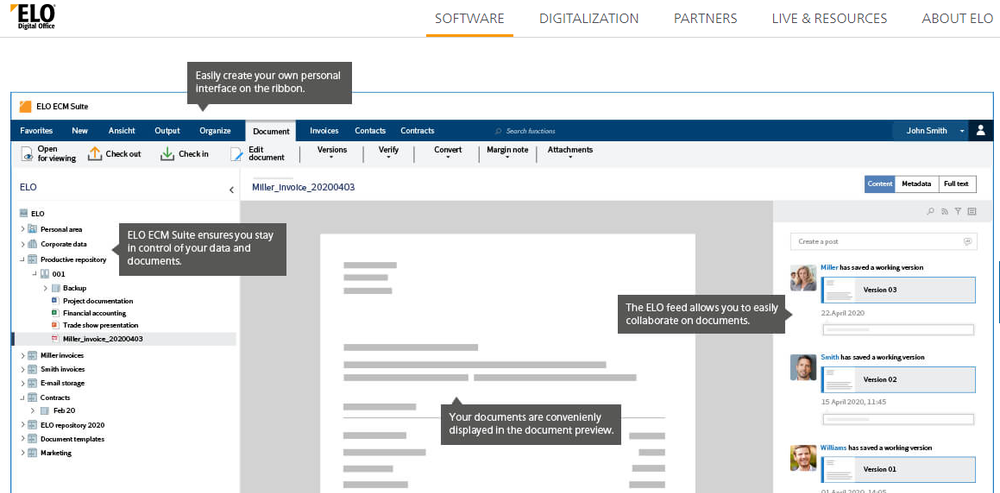1000x493 pixels.
Task: Select the Document ribbon tab
Action: [x=271, y=131]
